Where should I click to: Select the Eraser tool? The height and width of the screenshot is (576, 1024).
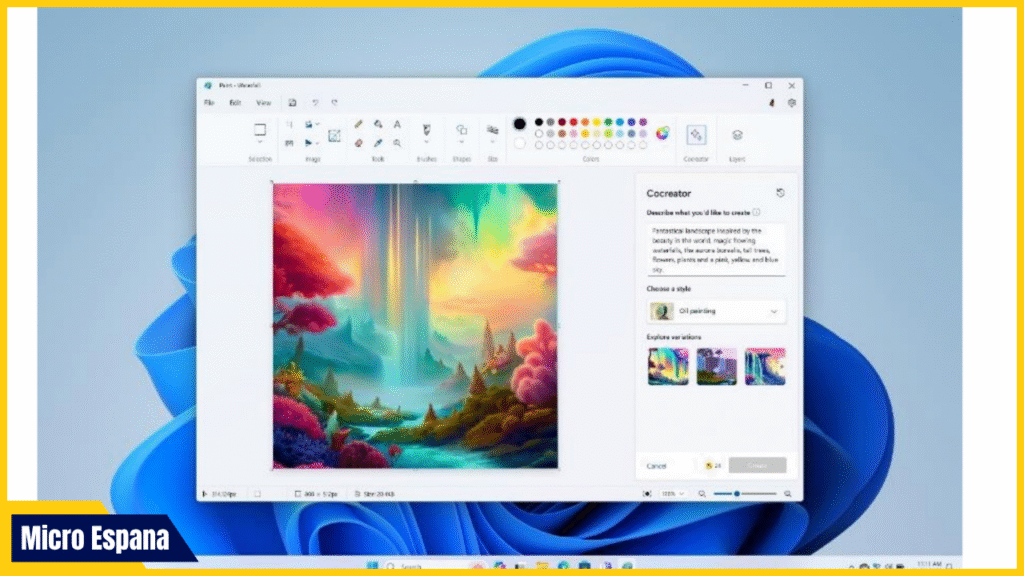(x=358, y=143)
